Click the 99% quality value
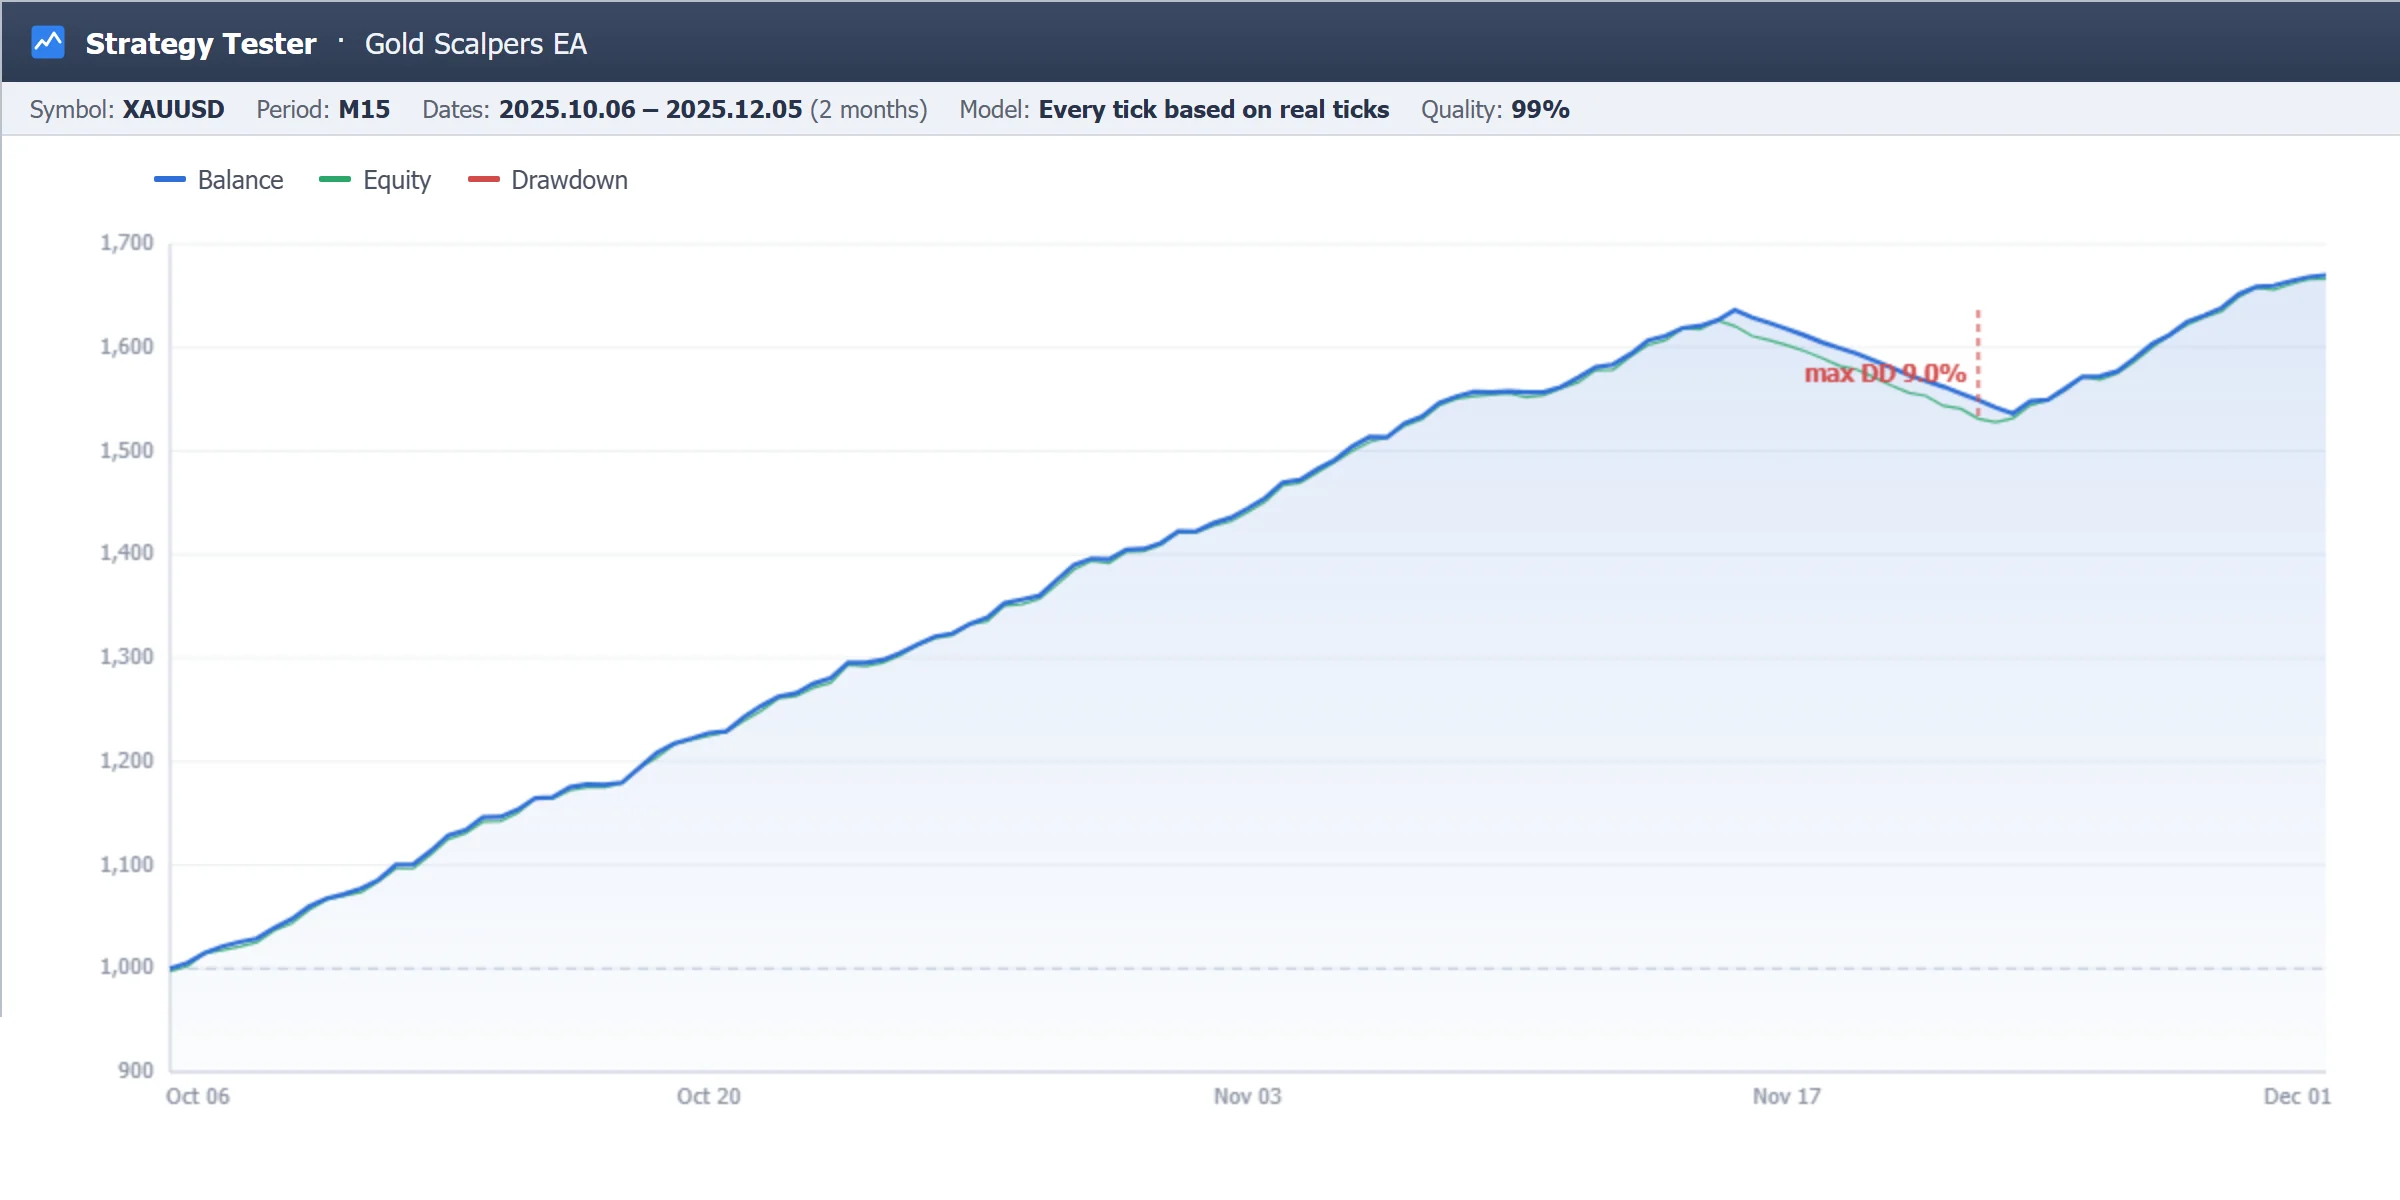This screenshot has width=2400, height=1200. (x=1540, y=109)
